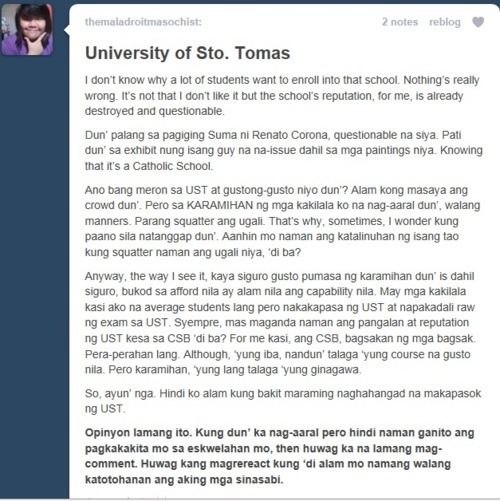Screen dimensions: 500x501
Task: Click paragraph beginning "Ano bang meron sa UST"
Action: point(282,221)
